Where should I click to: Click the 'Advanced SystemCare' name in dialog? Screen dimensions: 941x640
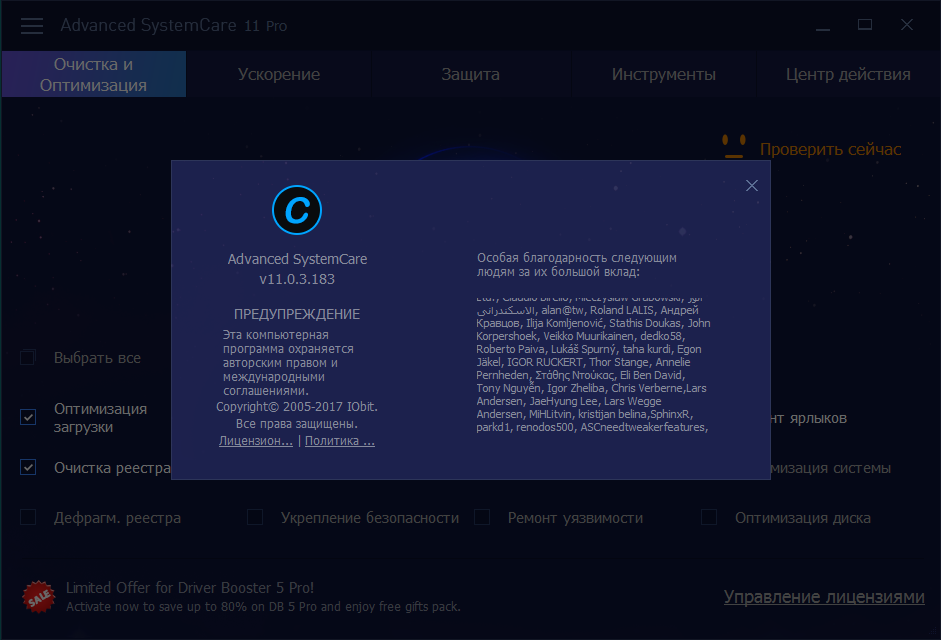[x=297, y=259]
